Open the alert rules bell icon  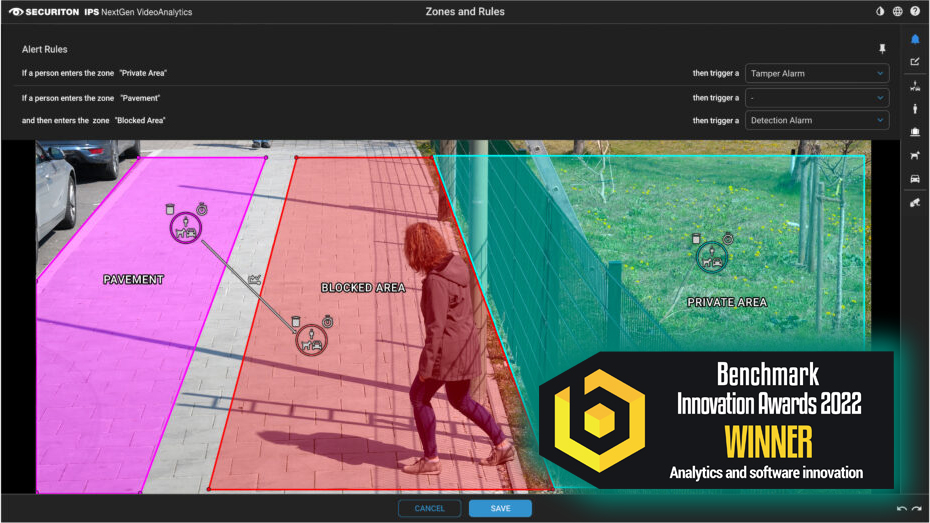915,39
